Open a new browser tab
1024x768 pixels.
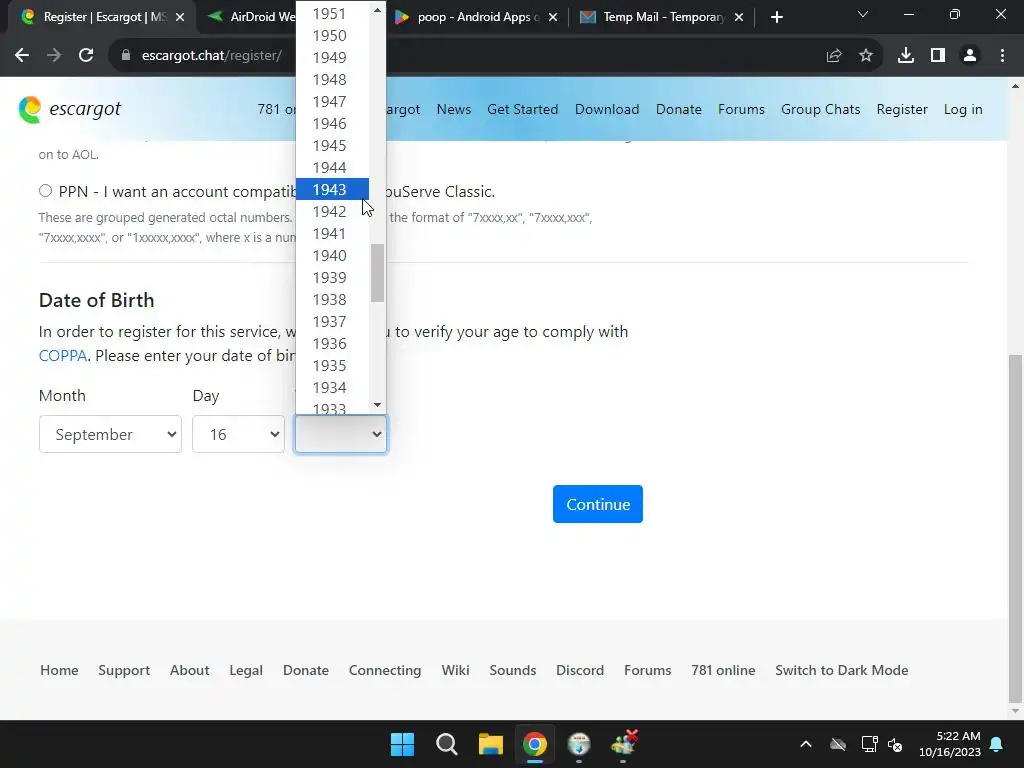pos(776,18)
